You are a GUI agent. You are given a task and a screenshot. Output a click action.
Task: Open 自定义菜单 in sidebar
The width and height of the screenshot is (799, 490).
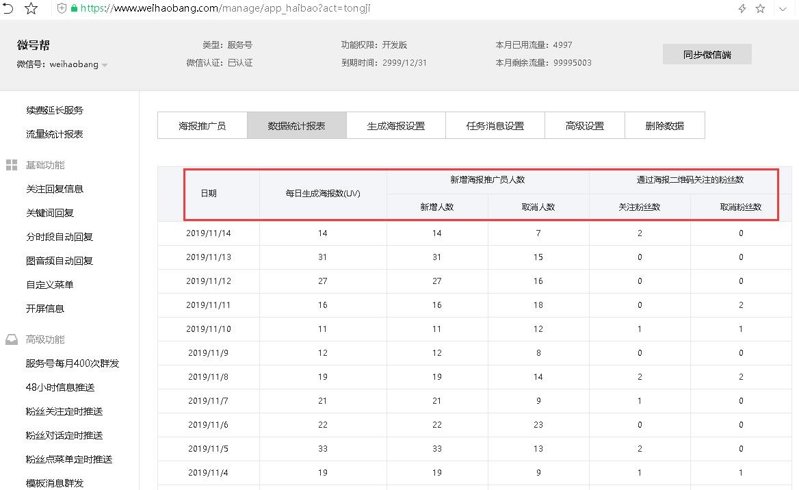(x=50, y=285)
